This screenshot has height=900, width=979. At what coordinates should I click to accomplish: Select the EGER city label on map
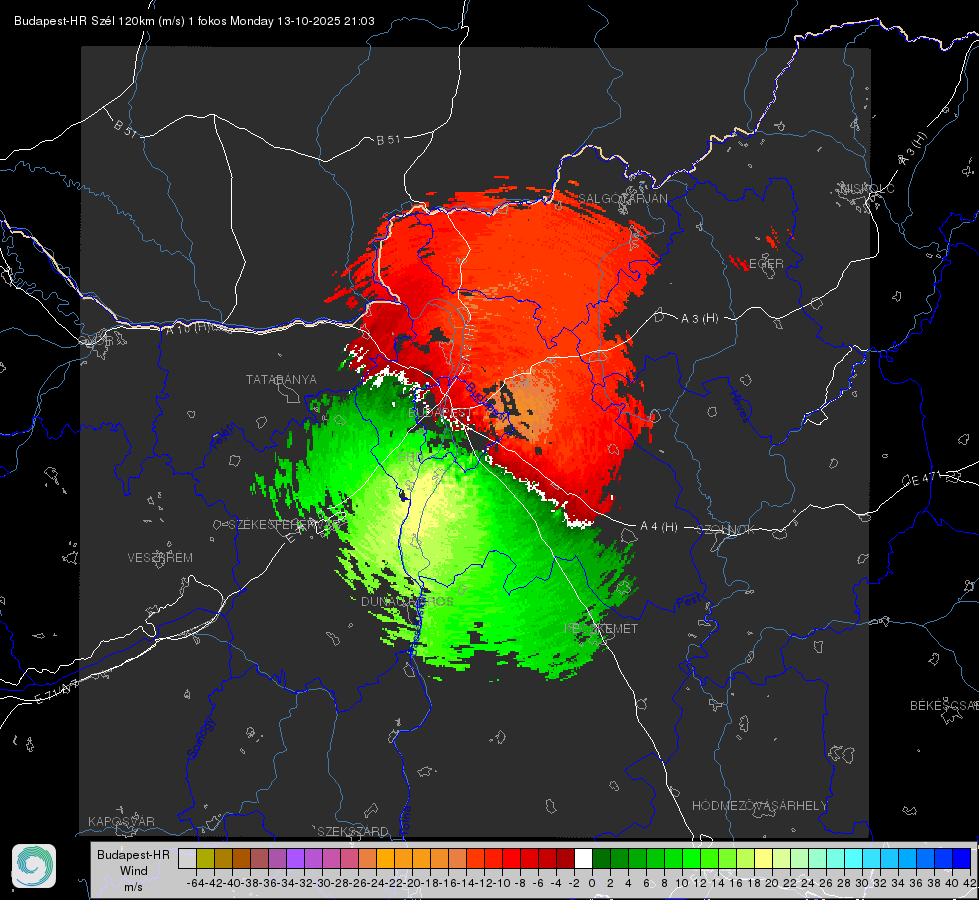(765, 264)
